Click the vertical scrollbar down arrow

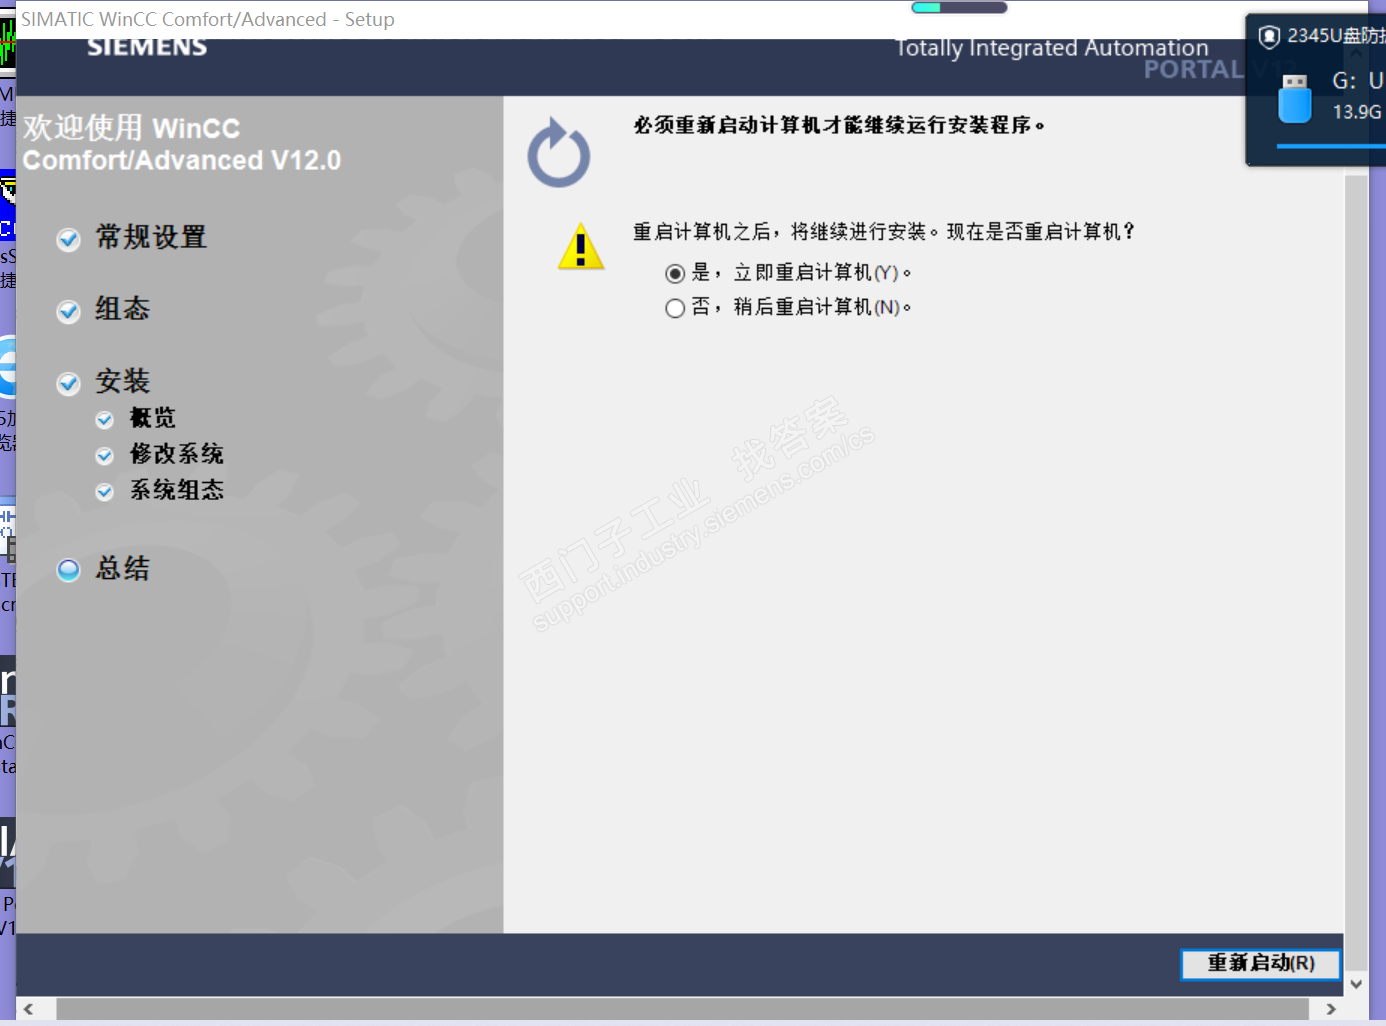pos(1356,984)
